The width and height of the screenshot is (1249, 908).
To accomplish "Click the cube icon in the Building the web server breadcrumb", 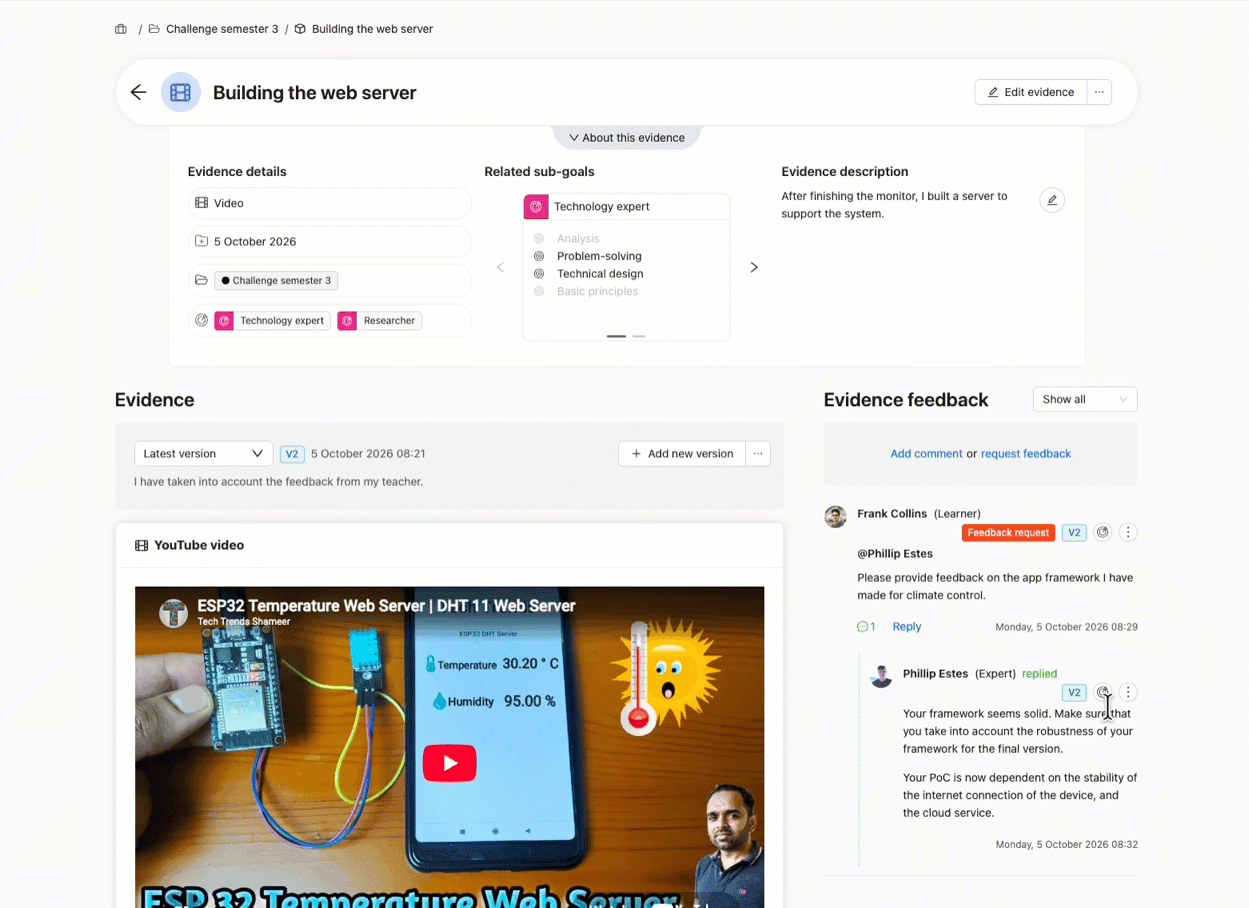I will pyautogui.click(x=300, y=29).
